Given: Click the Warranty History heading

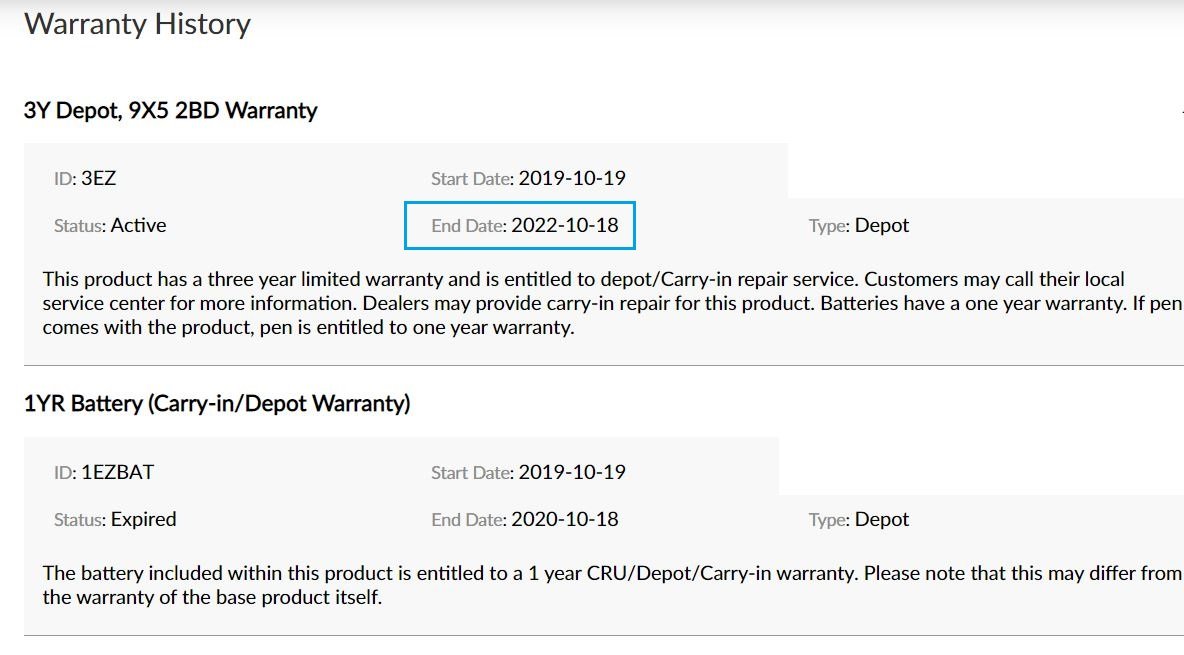Looking at the screenshot, I should point(137,23).
